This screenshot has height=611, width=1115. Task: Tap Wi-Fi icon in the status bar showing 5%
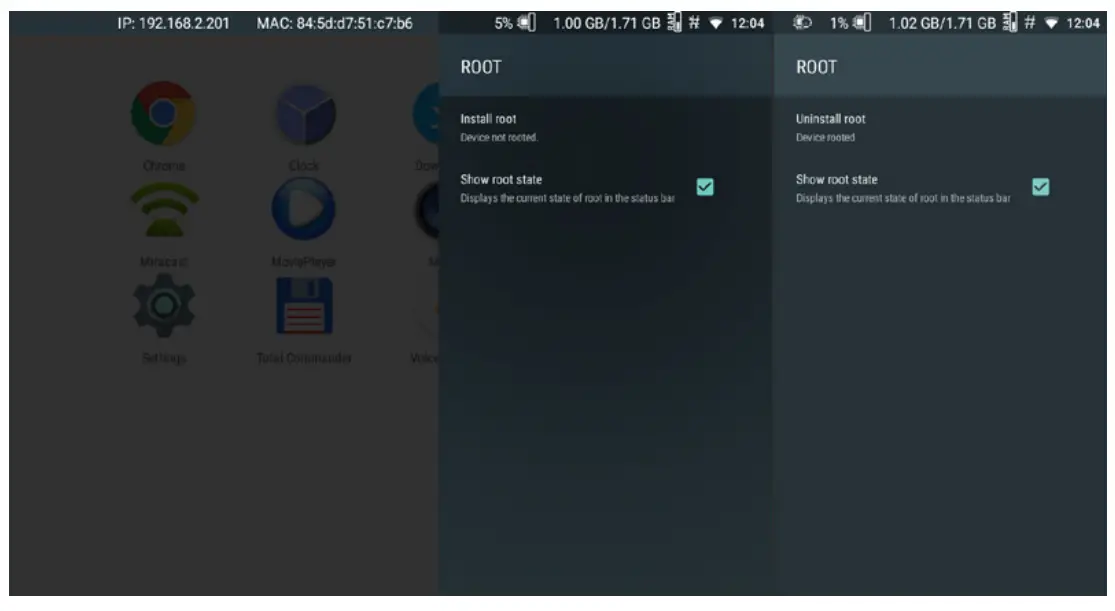pos(716,23)
